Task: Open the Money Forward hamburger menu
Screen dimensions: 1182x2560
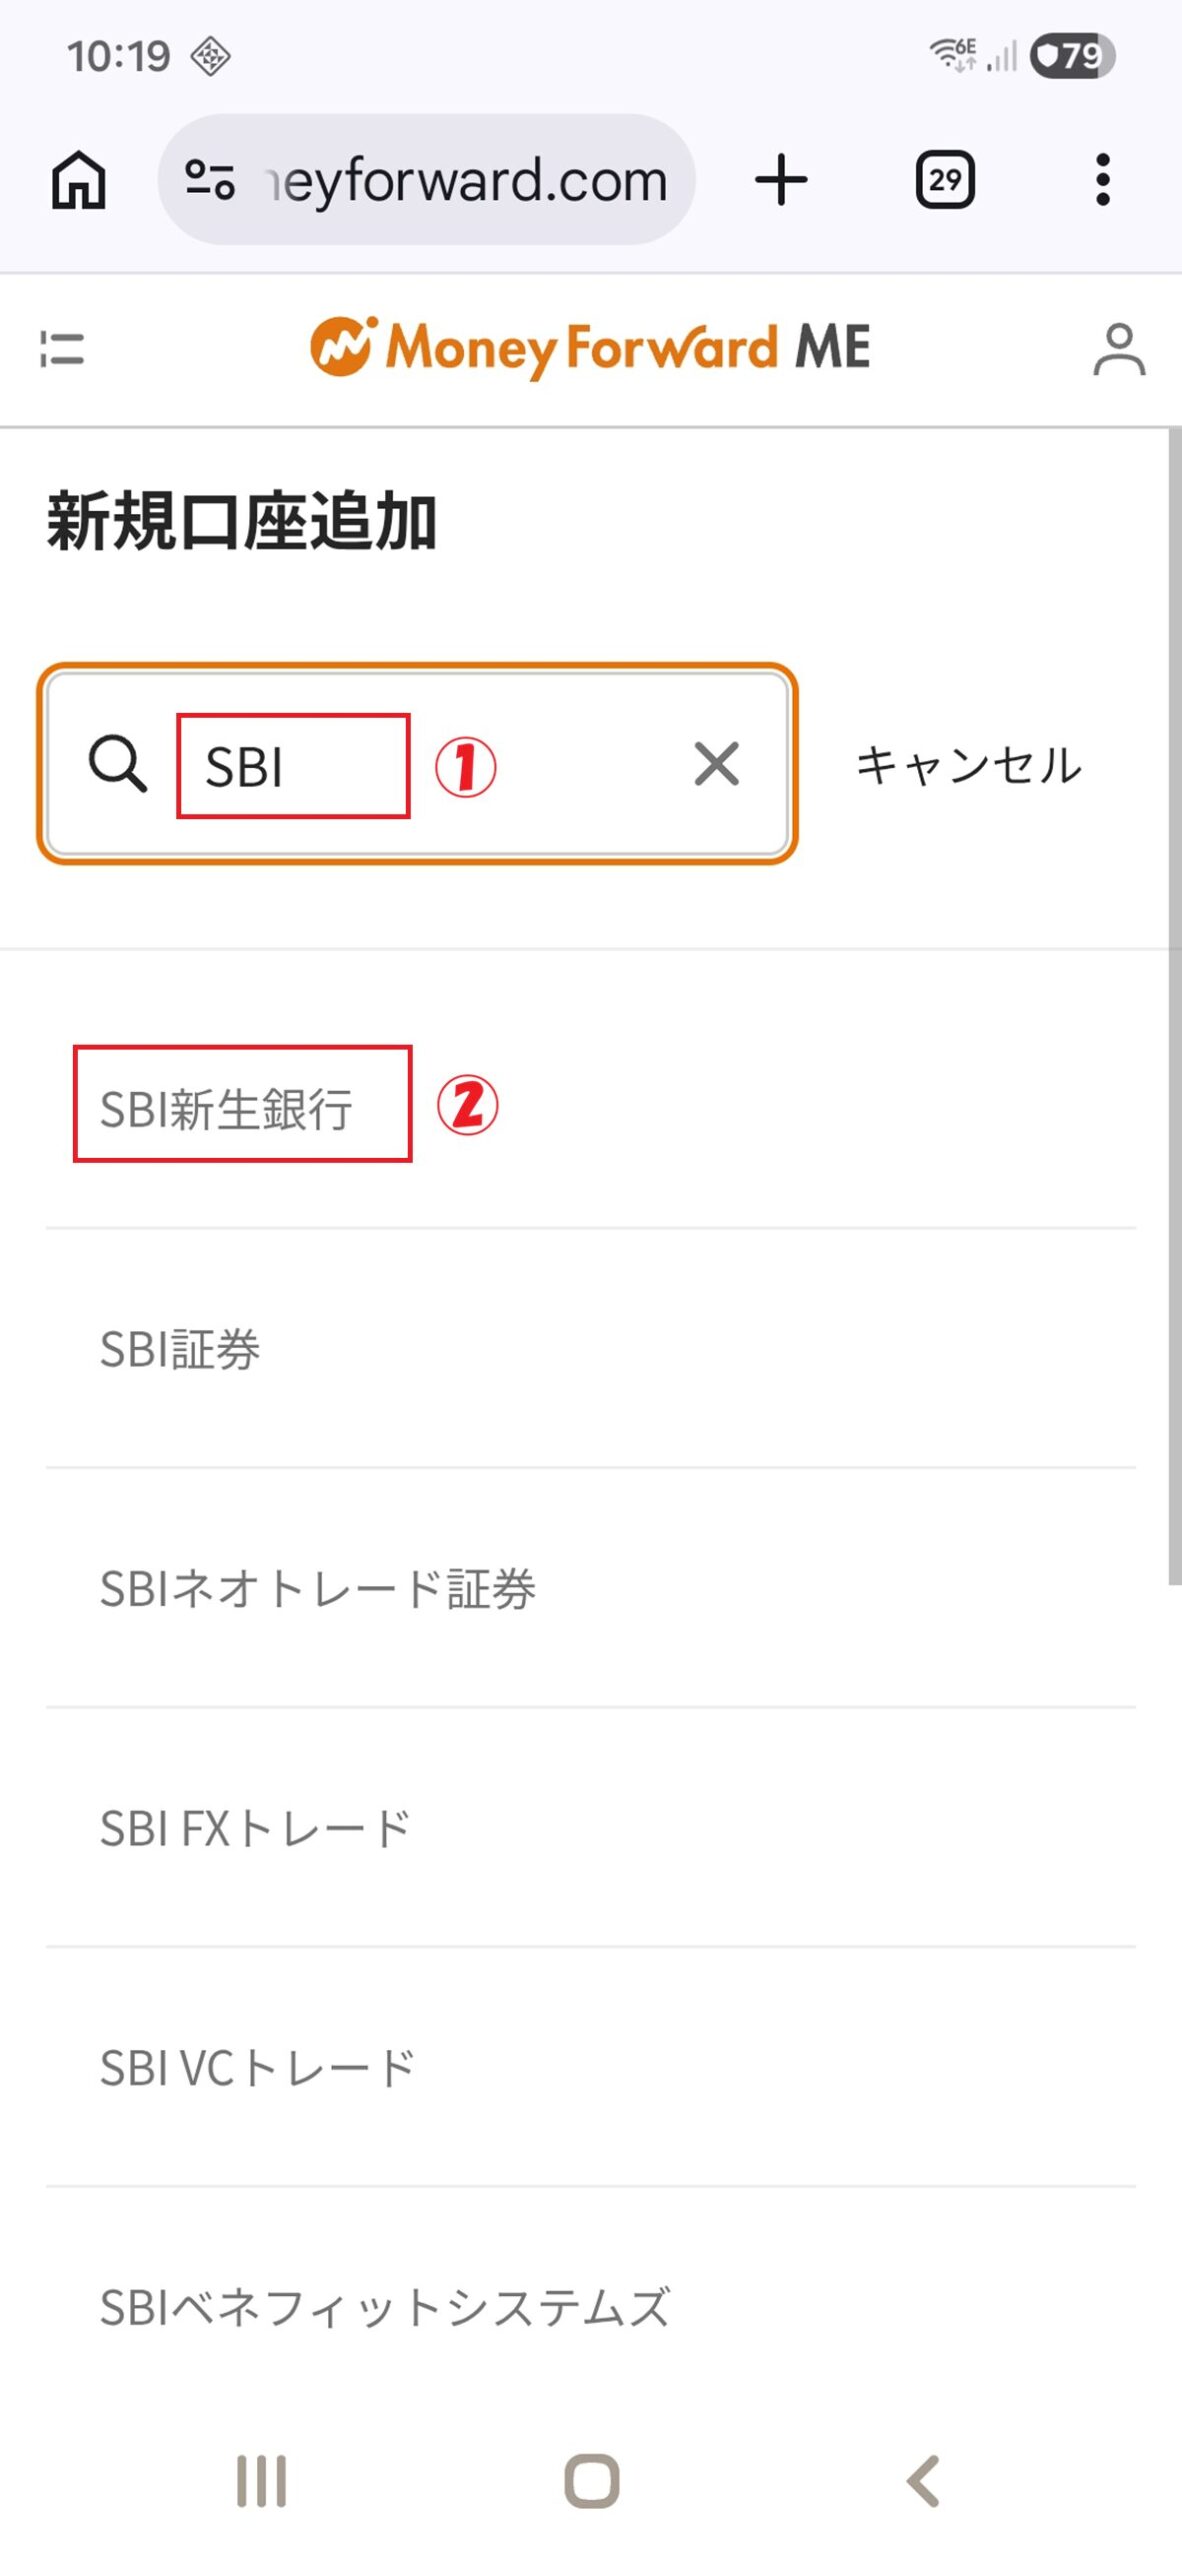Action: (62, 349)
